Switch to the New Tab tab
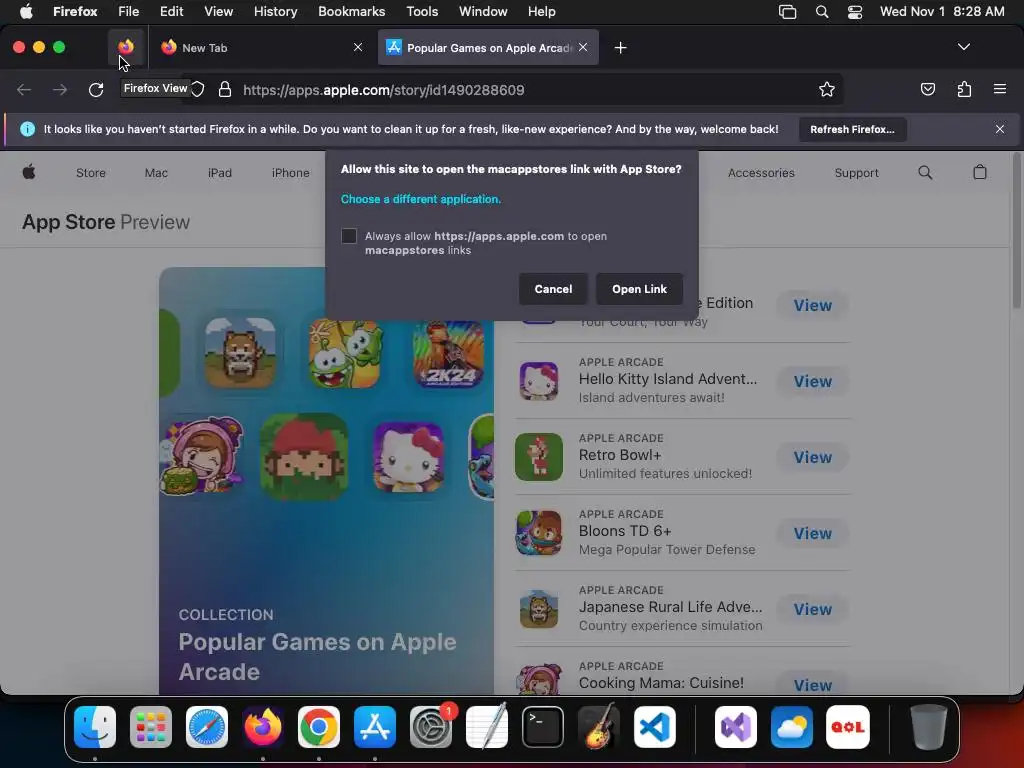 pyautogui.click(x=261, y=48)
